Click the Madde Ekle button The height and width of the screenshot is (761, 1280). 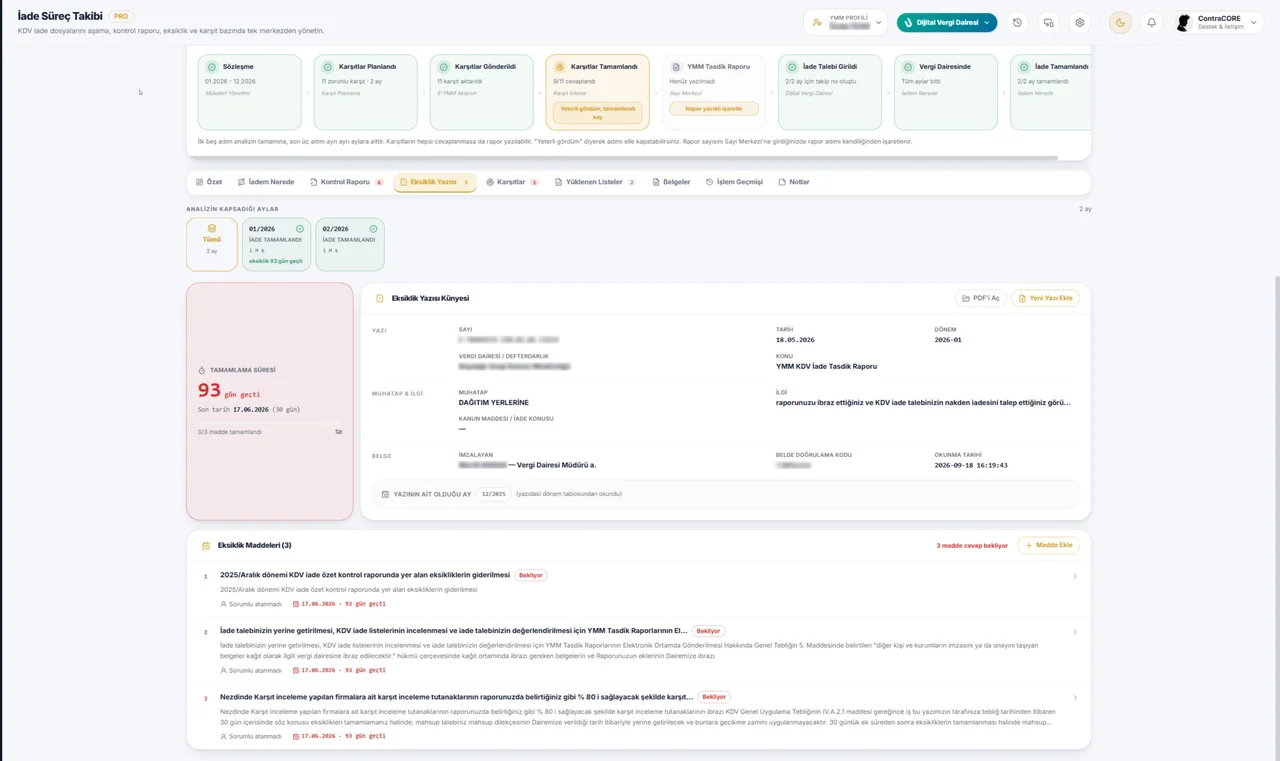pos(1048,546)
